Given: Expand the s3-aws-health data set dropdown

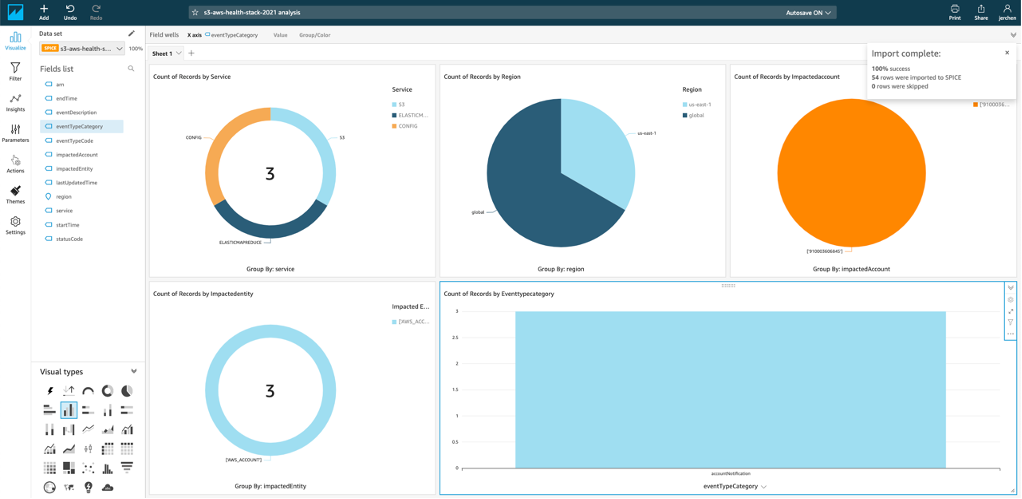Looking at the screenshot, I should (82, 48).
